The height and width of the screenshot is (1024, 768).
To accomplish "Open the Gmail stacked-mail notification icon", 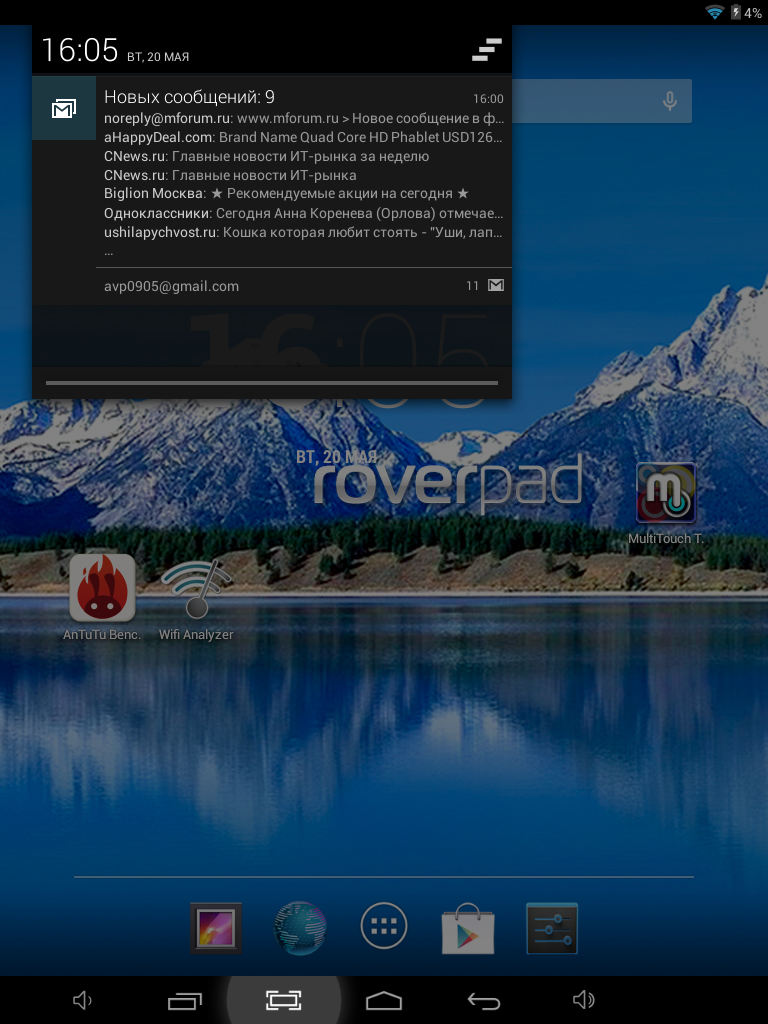I will point(64,108).
